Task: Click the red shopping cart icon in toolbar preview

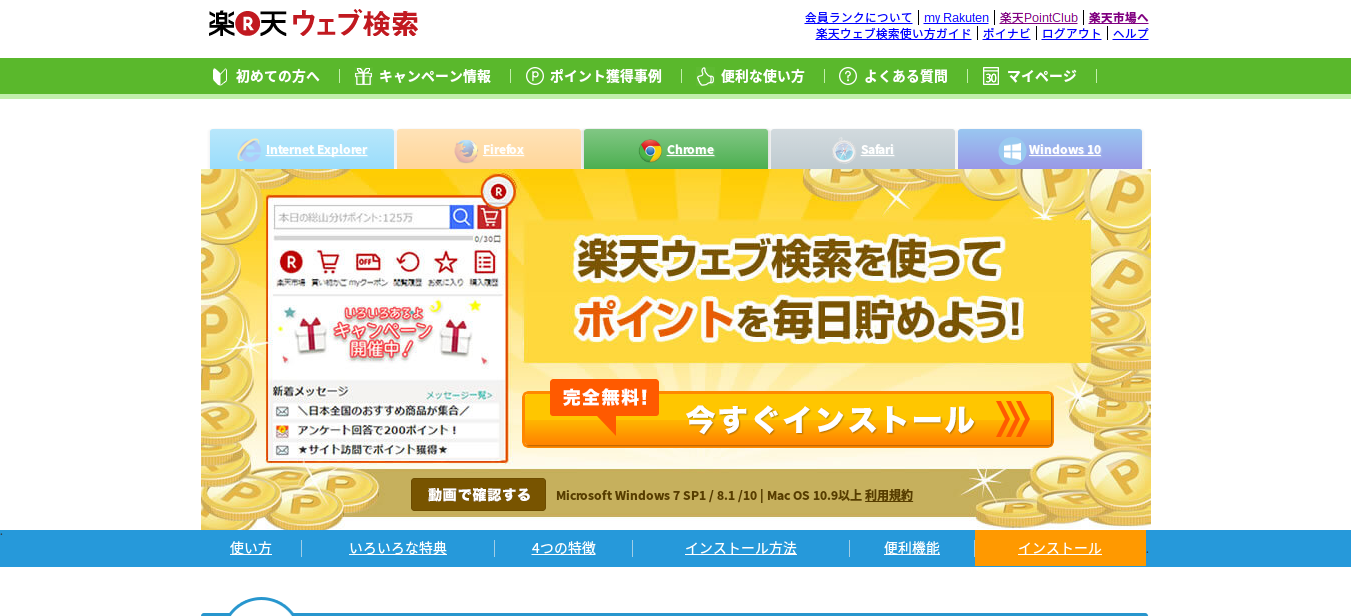Action: point(489,217)
